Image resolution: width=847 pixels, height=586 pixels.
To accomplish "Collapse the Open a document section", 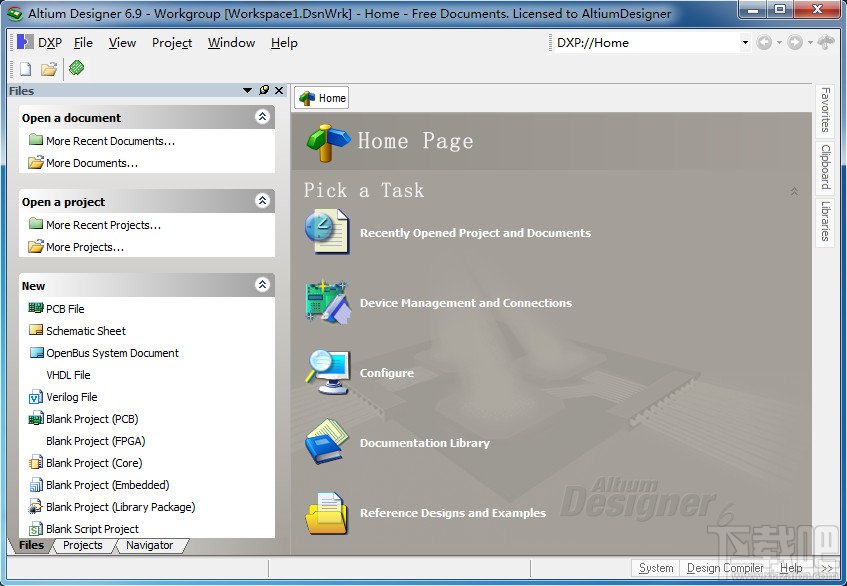I will 263,117.
